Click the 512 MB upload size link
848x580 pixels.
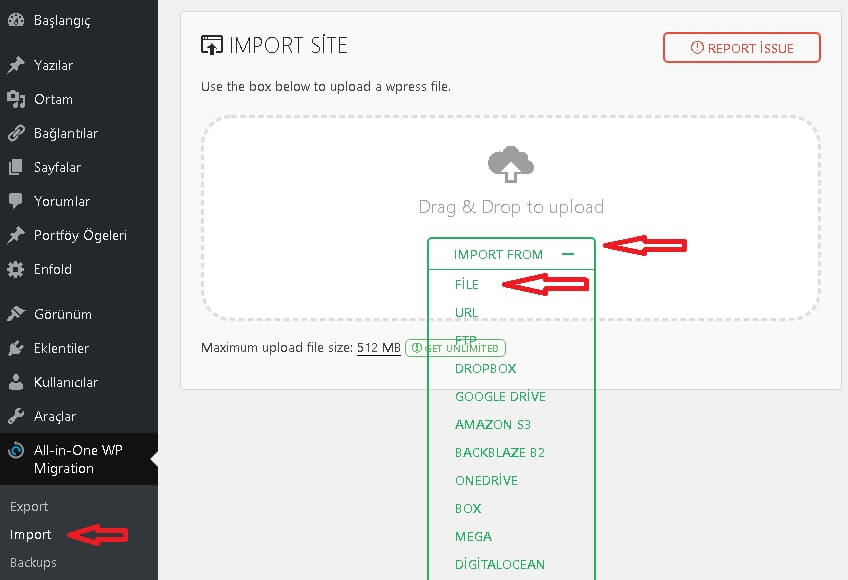(x=379, y=348)
